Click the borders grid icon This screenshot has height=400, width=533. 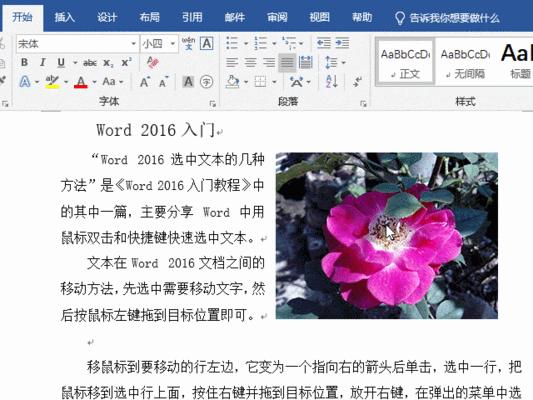260,82
